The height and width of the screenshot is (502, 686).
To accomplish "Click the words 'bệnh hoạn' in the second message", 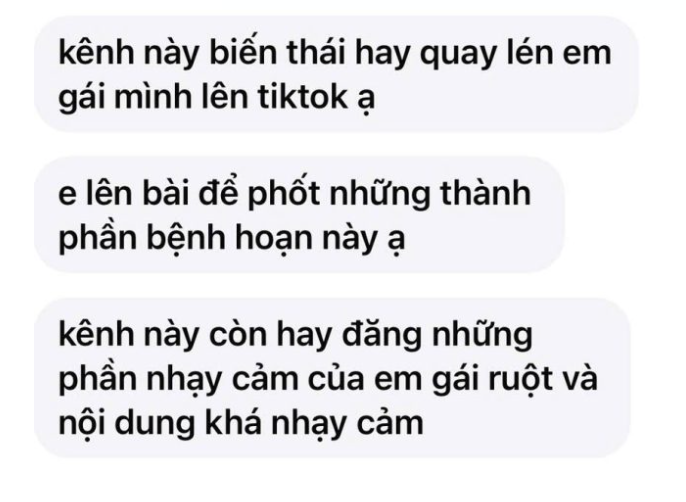I will click(x=228, y=239).
